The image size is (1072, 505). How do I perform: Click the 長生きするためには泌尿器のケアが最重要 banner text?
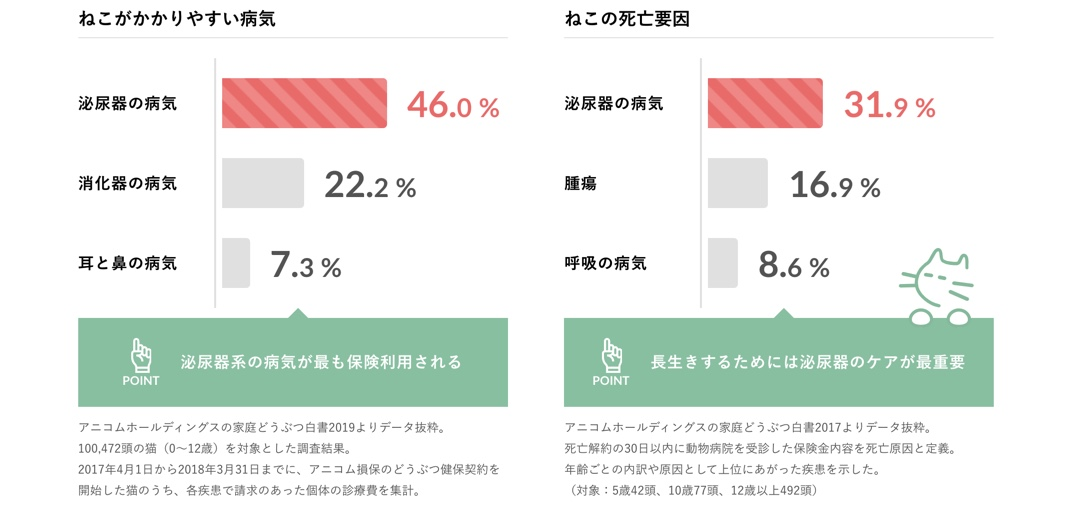[808, 362]
